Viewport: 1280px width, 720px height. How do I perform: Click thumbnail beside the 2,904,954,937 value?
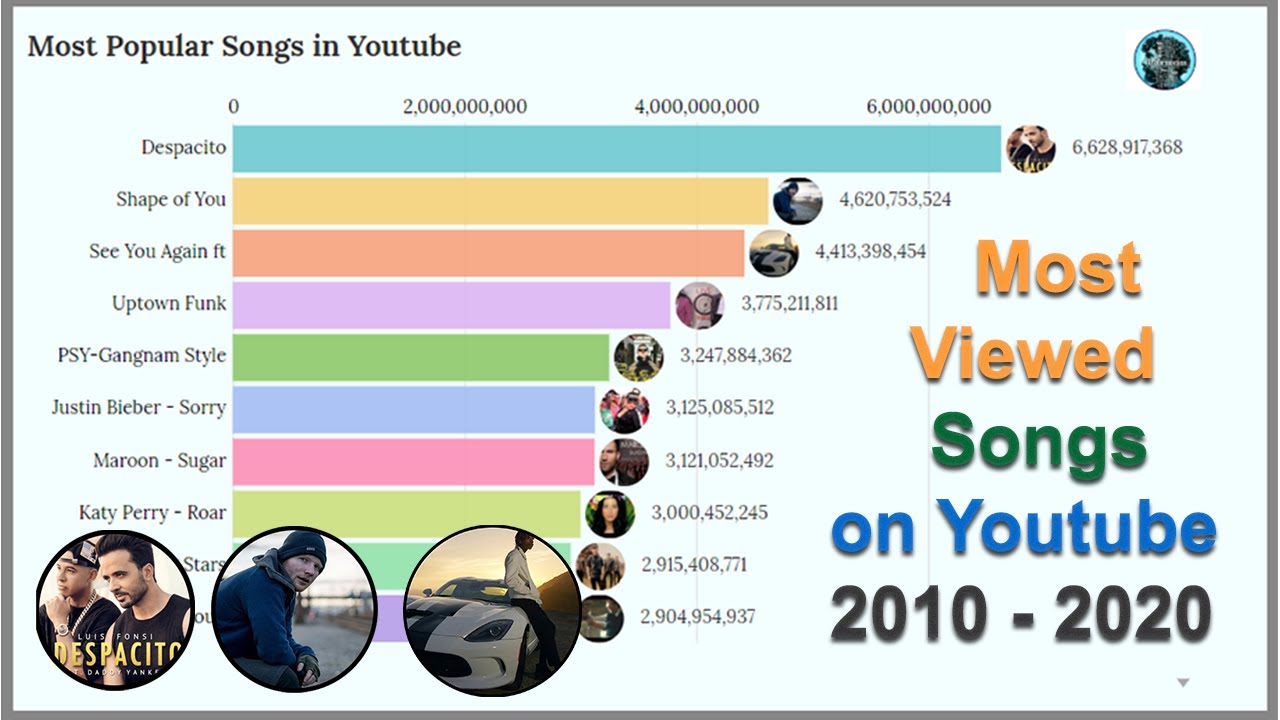601,618
